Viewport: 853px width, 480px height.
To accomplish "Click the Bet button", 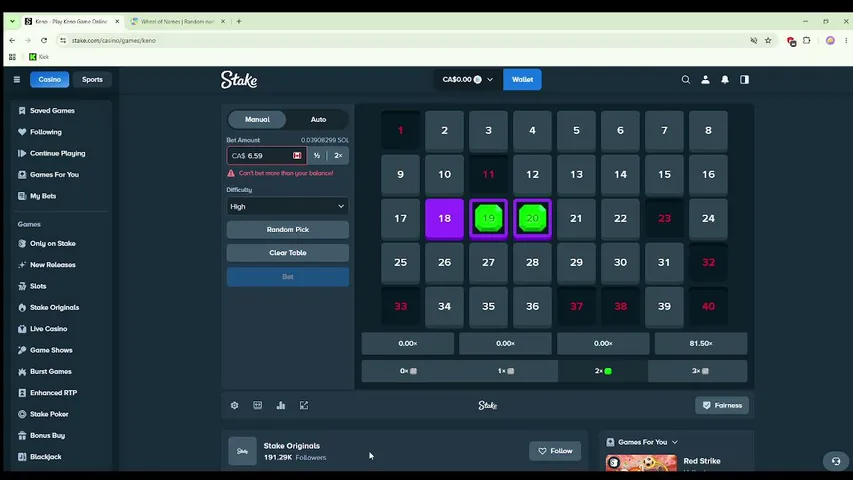I will click(288, 276).
